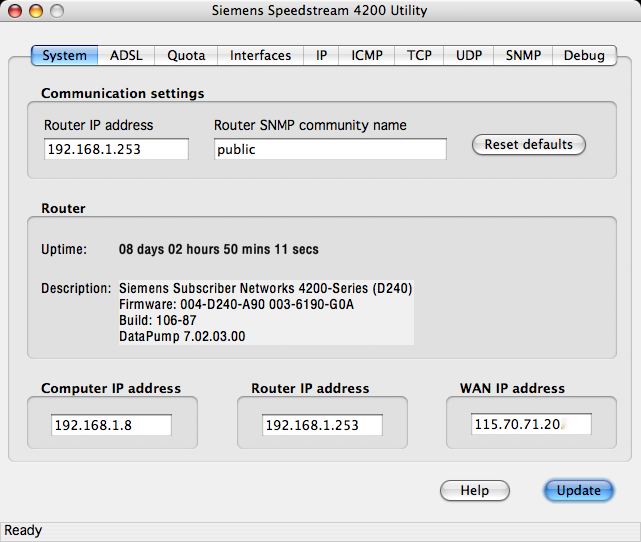Click the Help button
This screenshot has height=542, width=641.
[475, 490]
